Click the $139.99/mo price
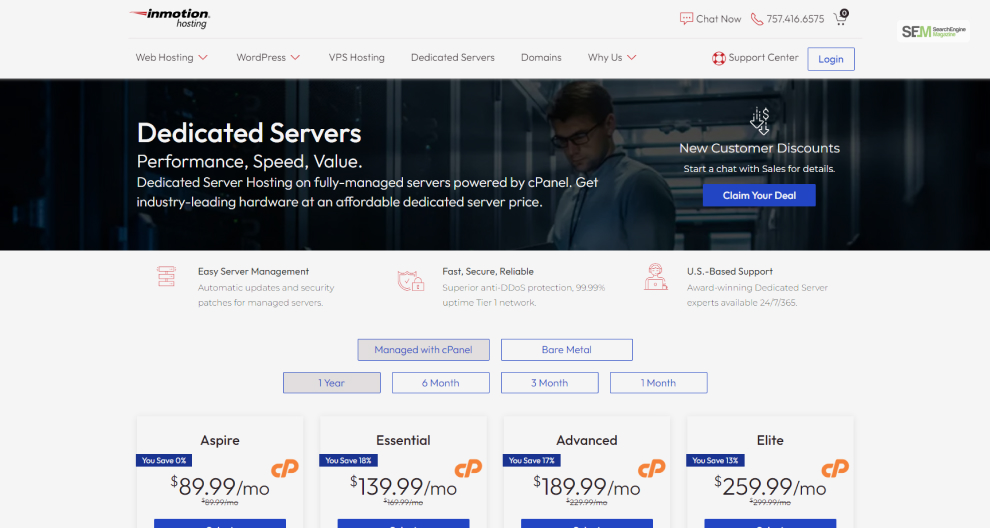 403,486
